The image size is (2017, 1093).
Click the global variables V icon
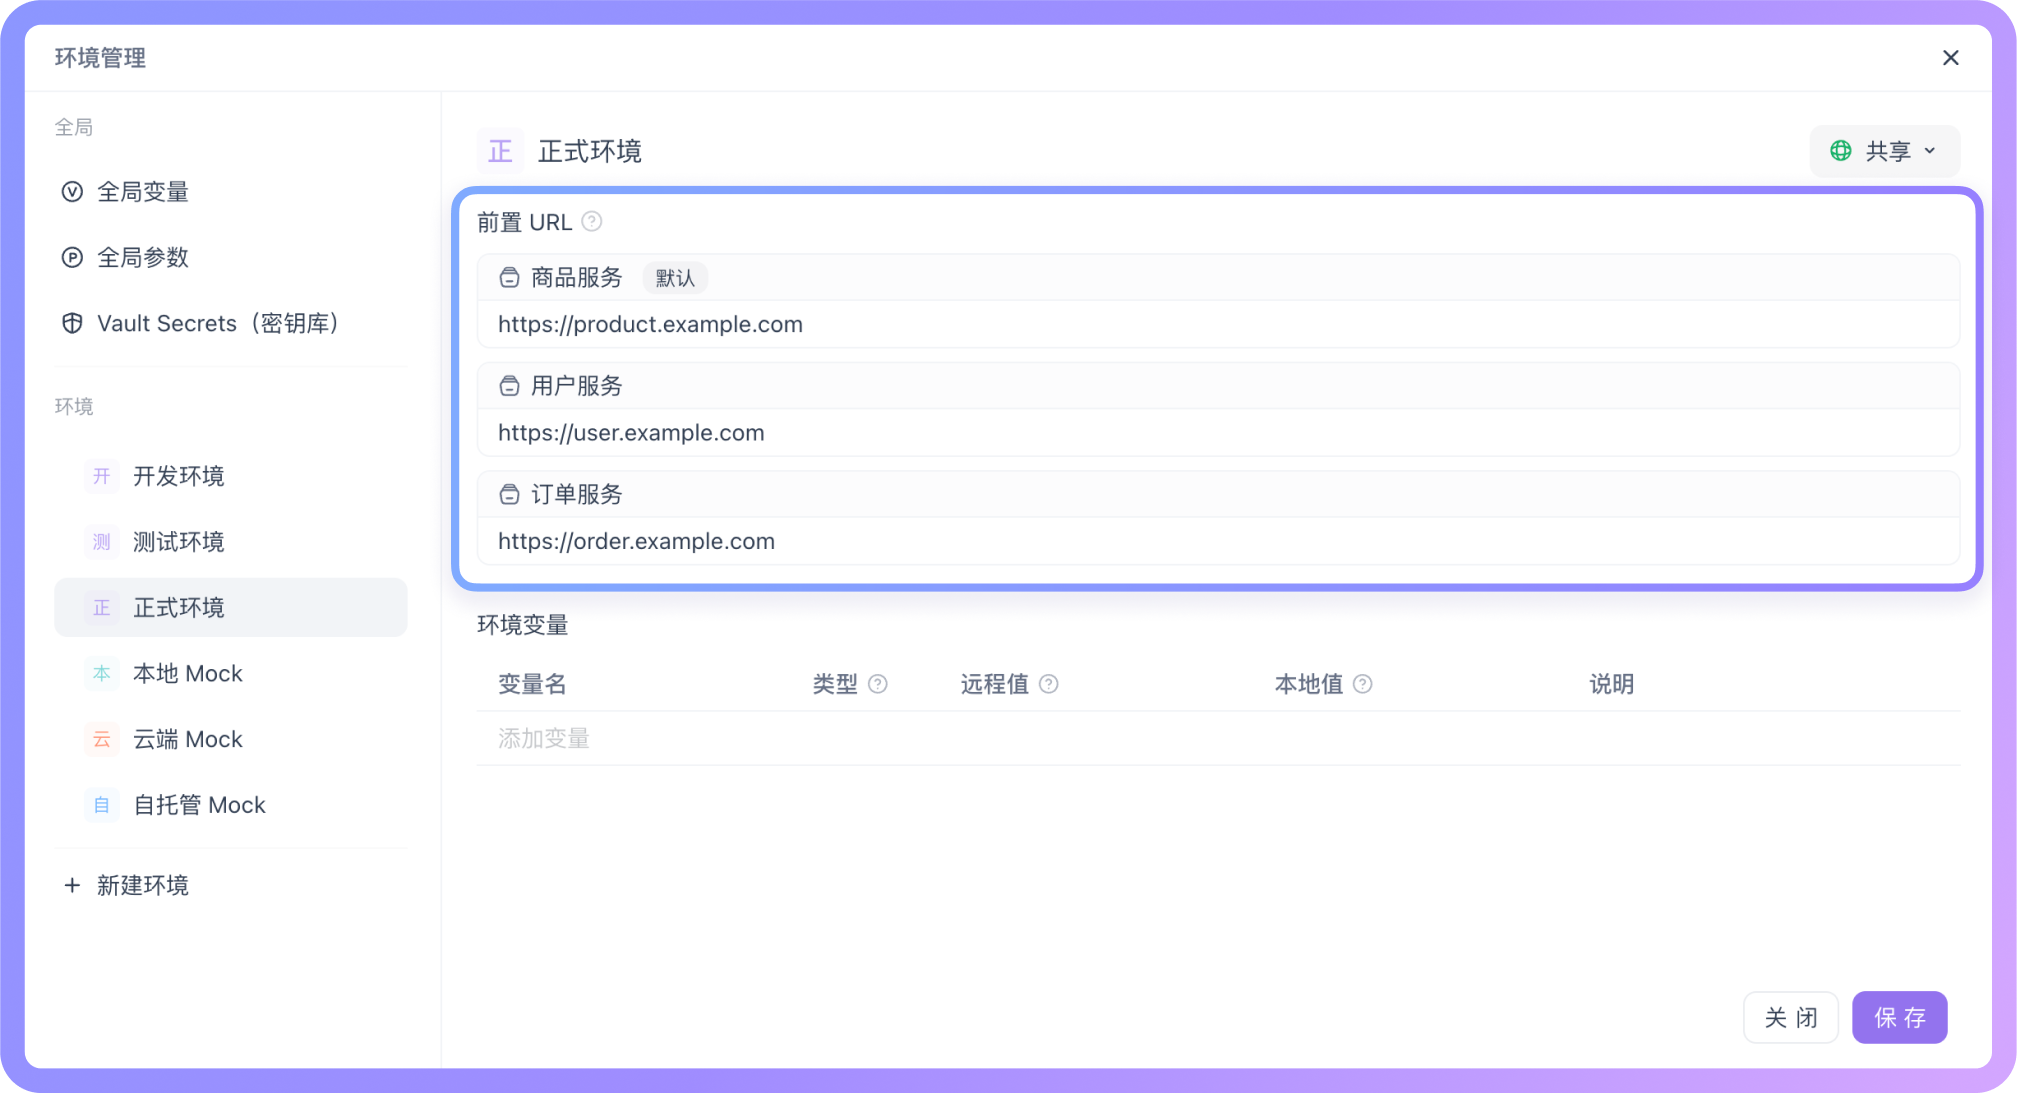point(72,192)
